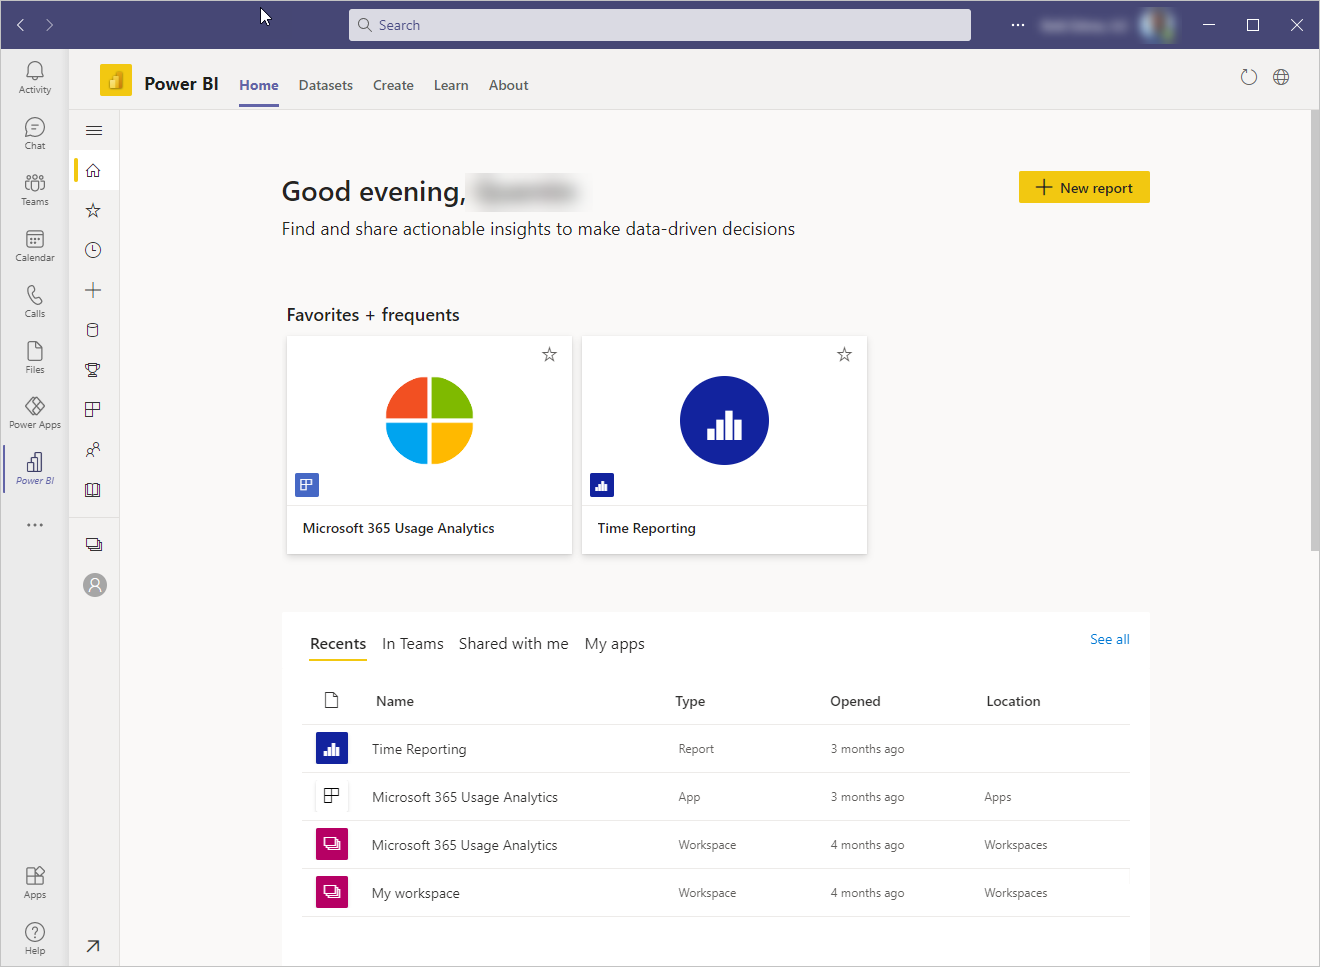
Task: Favorite the Time Reporting card with its star
Action: tap(844, 354)
